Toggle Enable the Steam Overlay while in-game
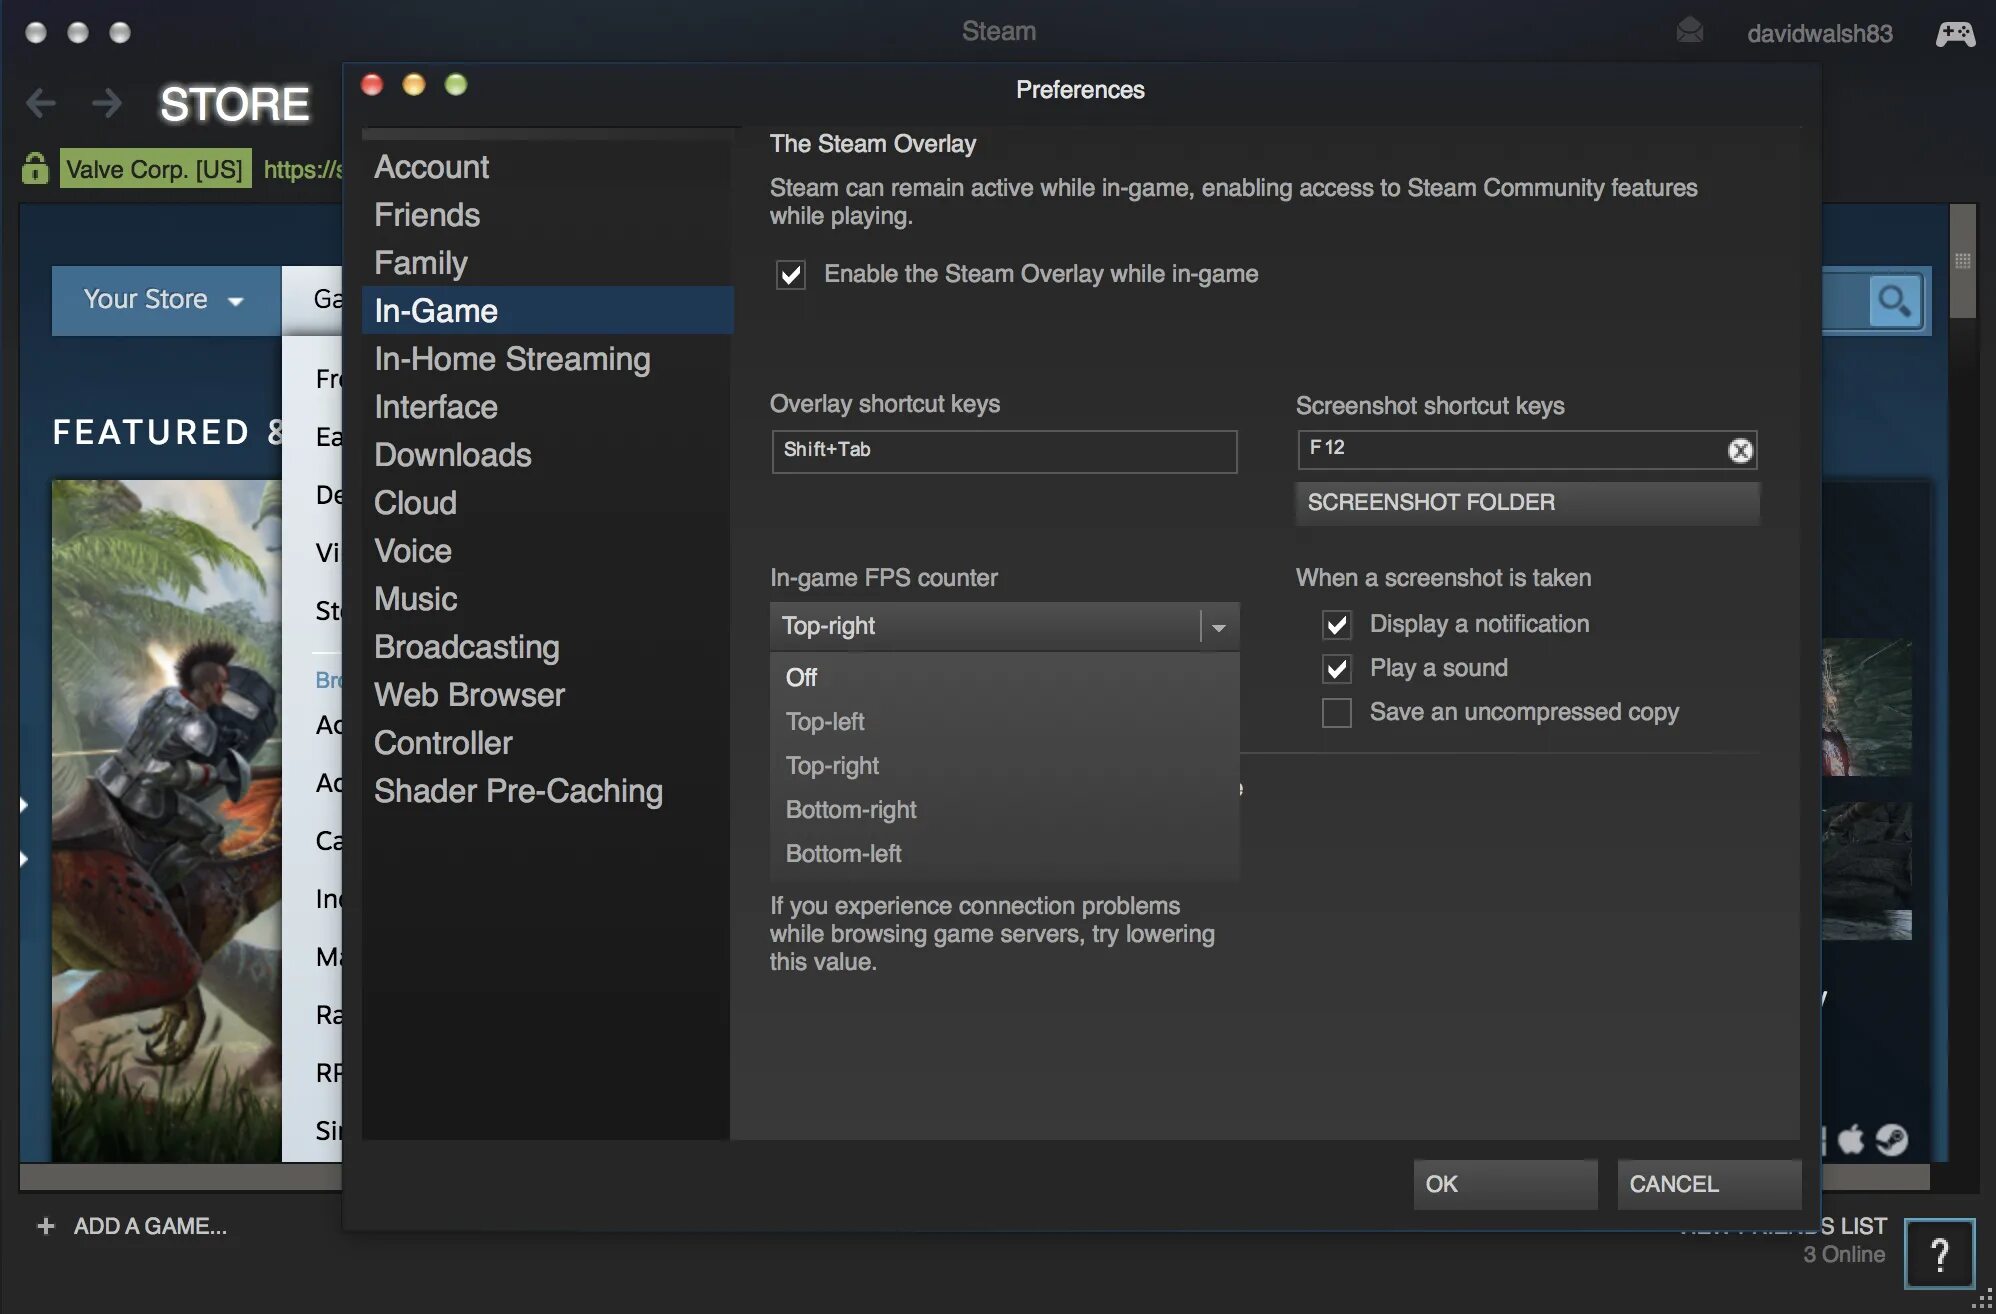The image size is (1996, 1314). tap(790, 274)
